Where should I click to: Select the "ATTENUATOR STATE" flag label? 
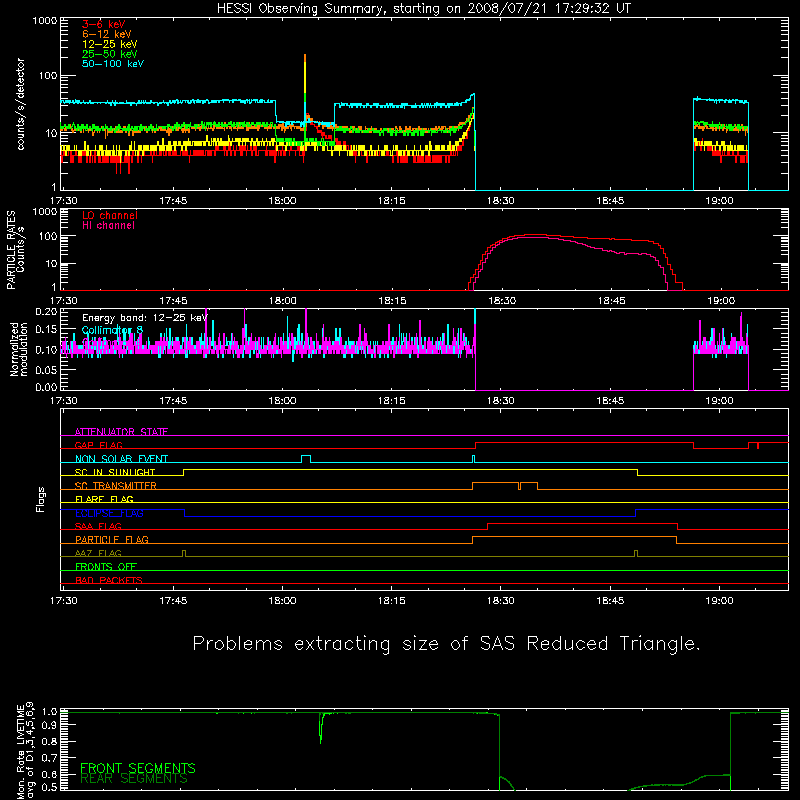(121, 432)
